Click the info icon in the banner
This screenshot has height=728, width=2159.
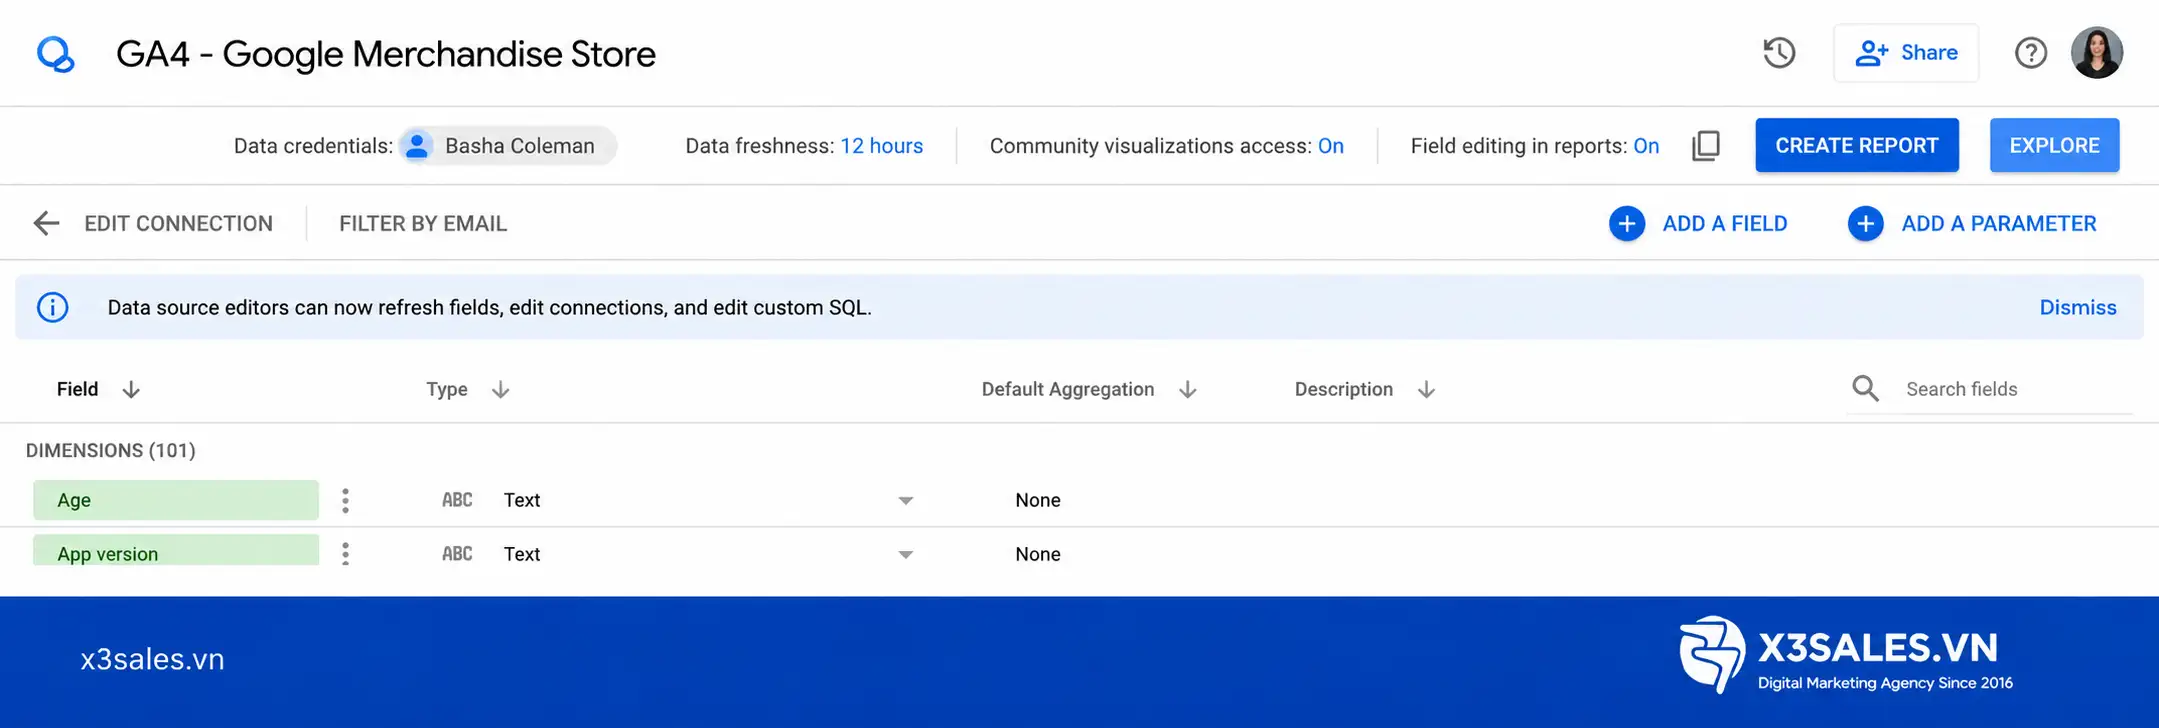pos(53,307)
